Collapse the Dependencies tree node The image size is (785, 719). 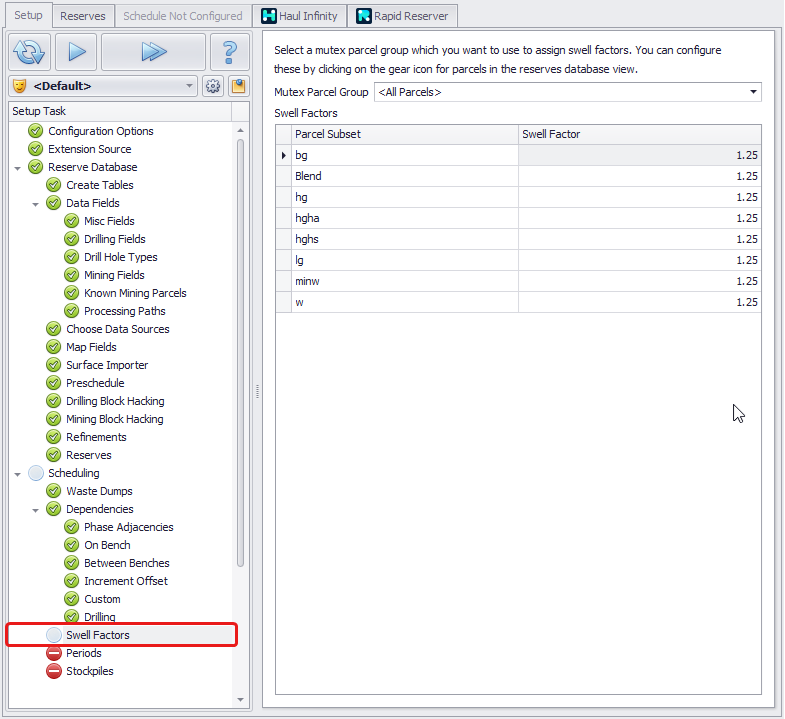[36, 510]
